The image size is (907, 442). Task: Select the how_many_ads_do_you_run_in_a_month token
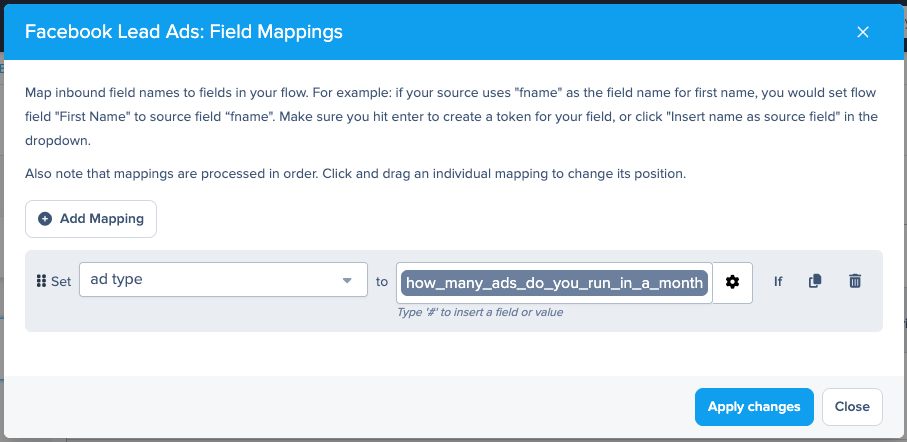point(554,283)
